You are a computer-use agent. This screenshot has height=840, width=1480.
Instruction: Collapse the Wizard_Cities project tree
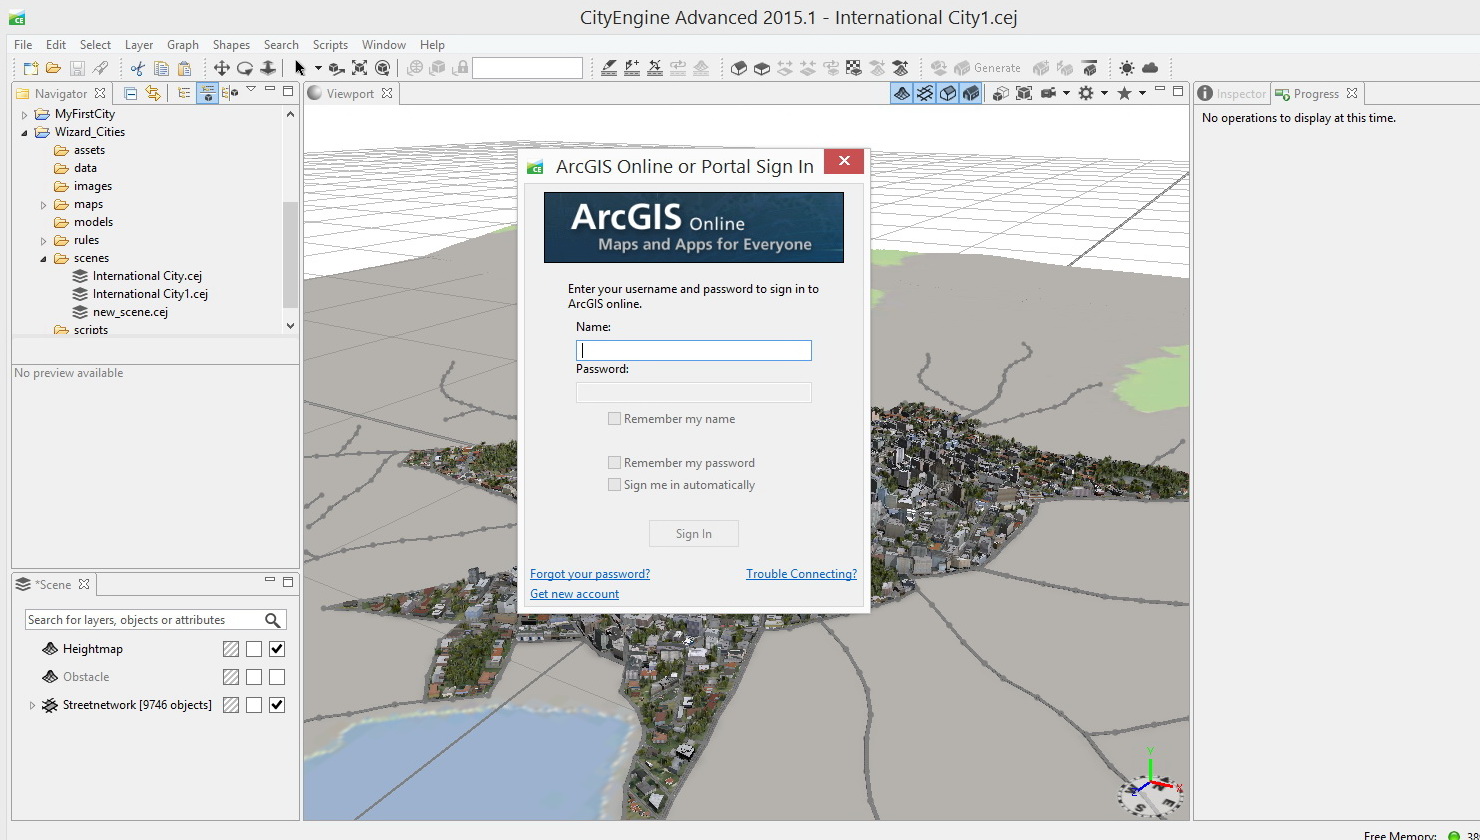(x=25, y=132)
